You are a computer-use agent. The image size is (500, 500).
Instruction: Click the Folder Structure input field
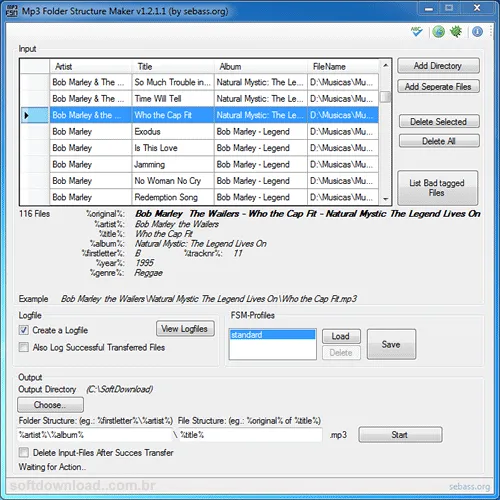pos(95,435)
